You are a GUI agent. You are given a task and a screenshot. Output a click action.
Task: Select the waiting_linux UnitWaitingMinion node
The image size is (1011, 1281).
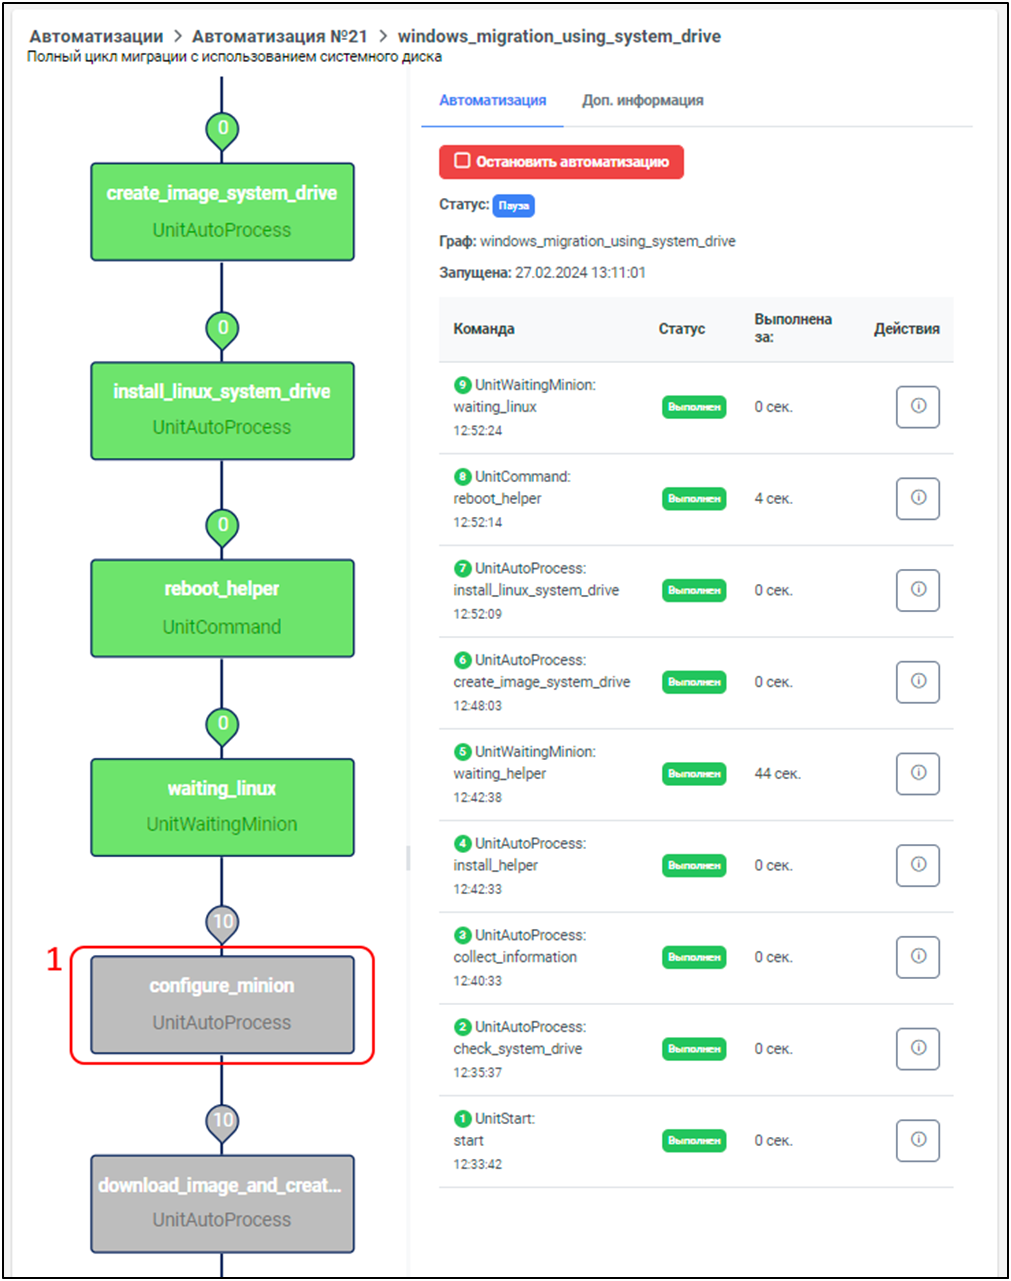point(222,807)
